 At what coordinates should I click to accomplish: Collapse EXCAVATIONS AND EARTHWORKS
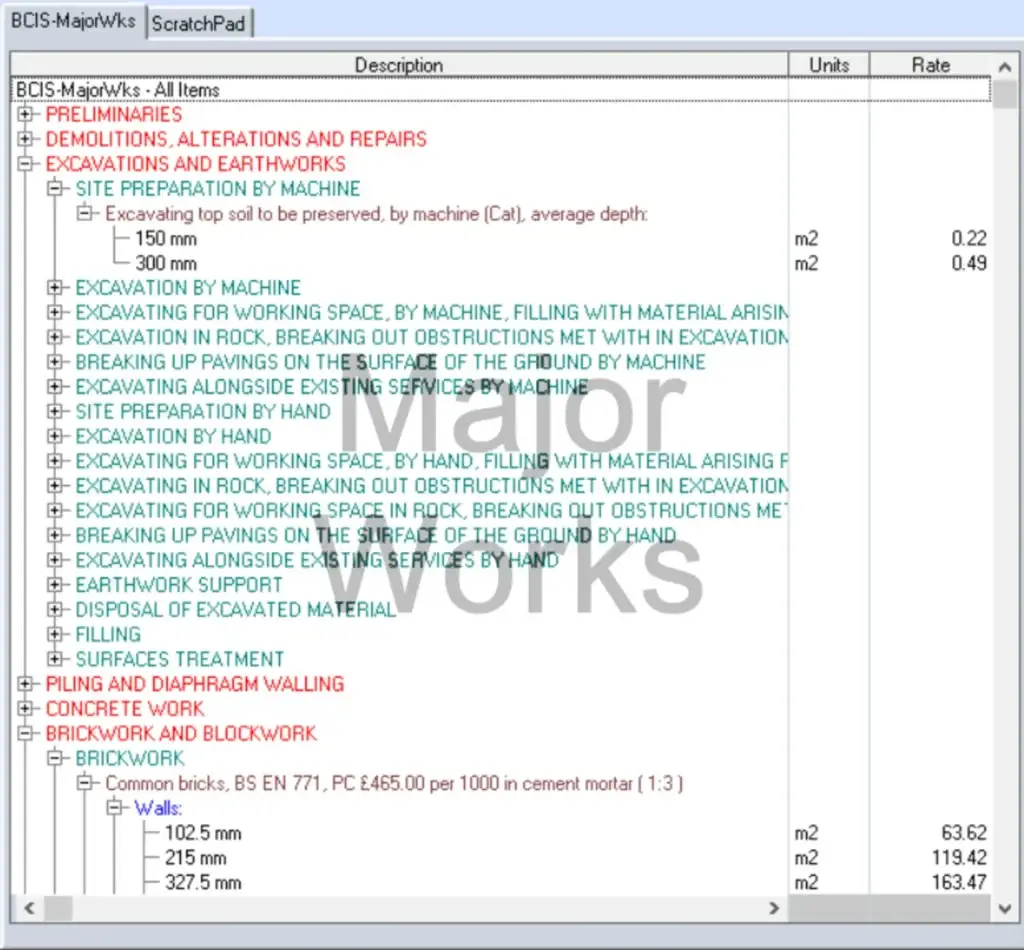[25, 164]
